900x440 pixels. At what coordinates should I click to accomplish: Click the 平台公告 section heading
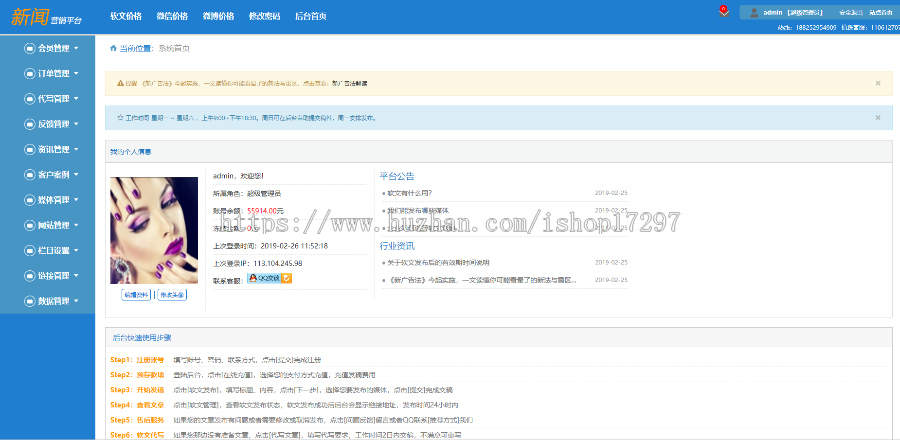pyautogui.click(x=397, y=176)
